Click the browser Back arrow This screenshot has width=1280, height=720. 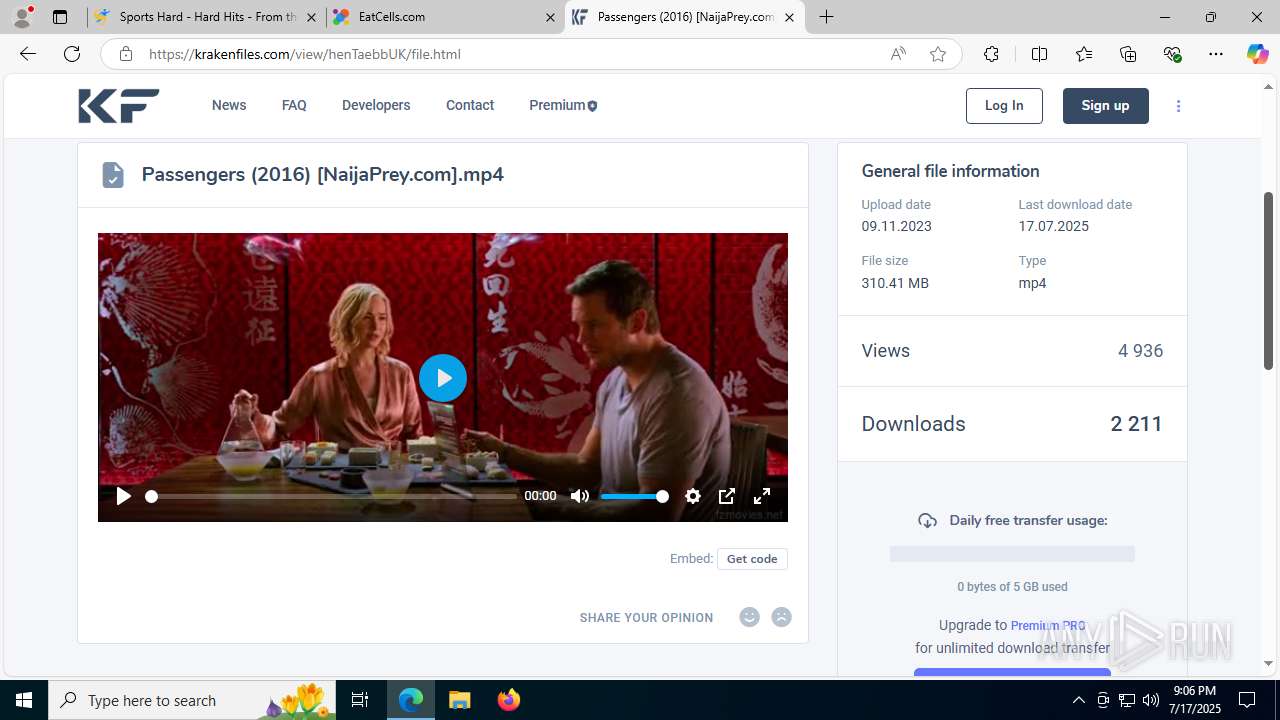point(28,54)
